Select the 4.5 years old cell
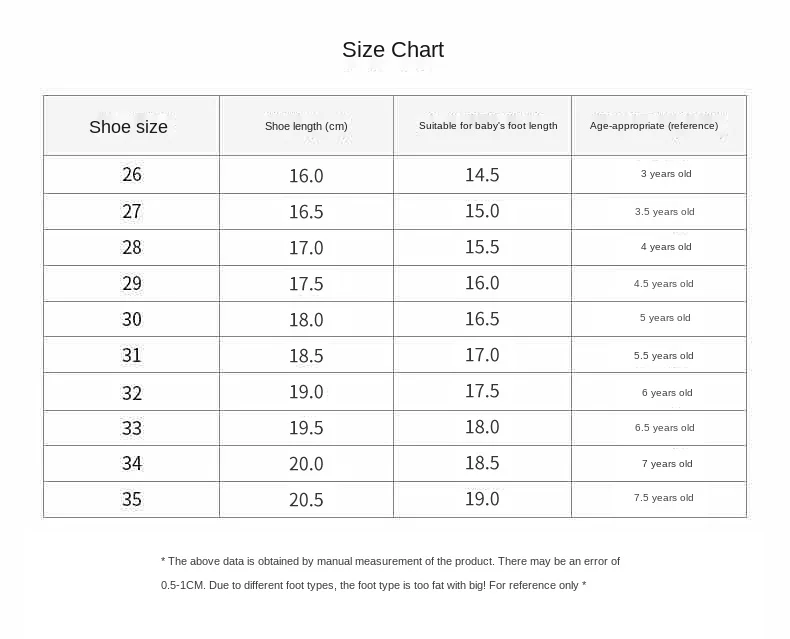Screen dimensions: 790x639 coord(663,284)
